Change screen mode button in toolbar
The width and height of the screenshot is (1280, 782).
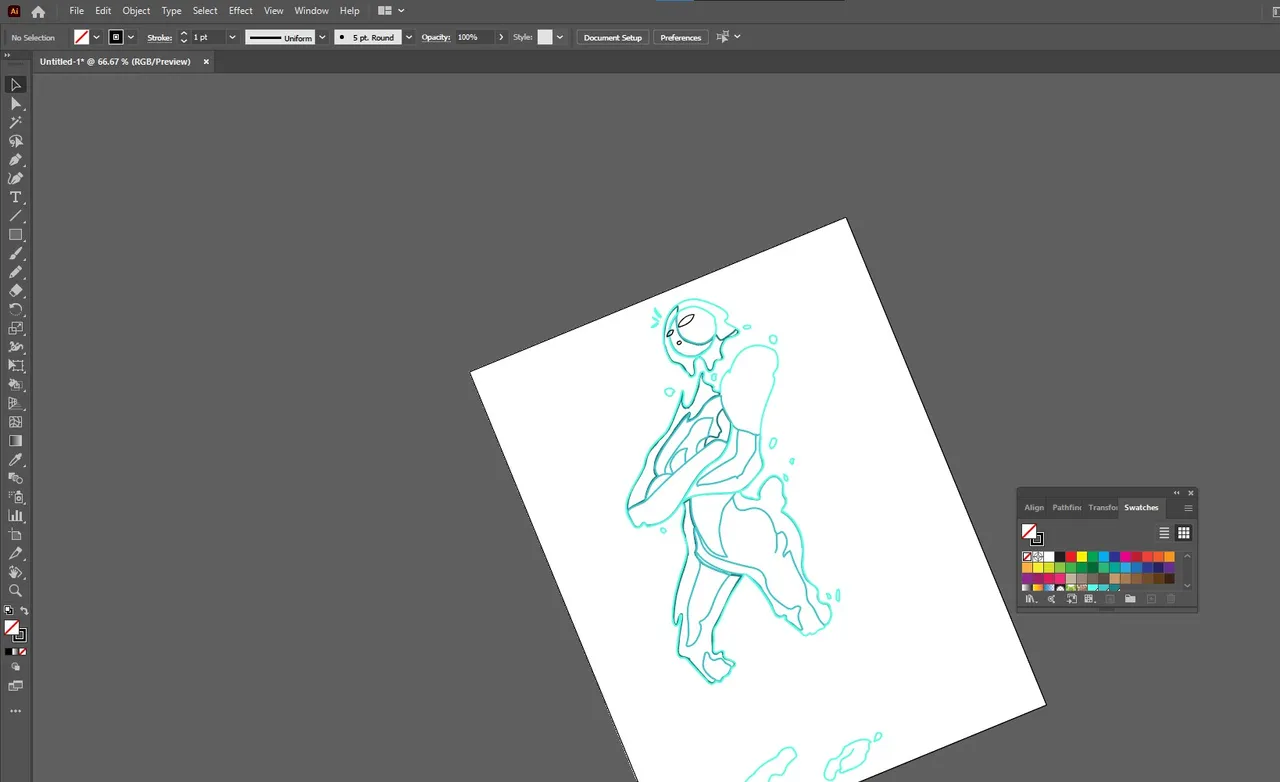(15, 686)
